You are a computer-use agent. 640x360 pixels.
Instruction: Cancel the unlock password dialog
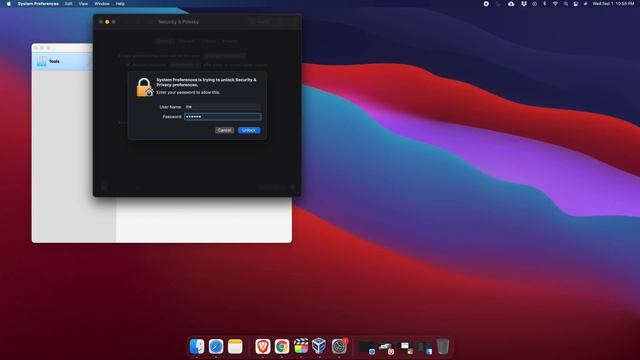[224, 130]
